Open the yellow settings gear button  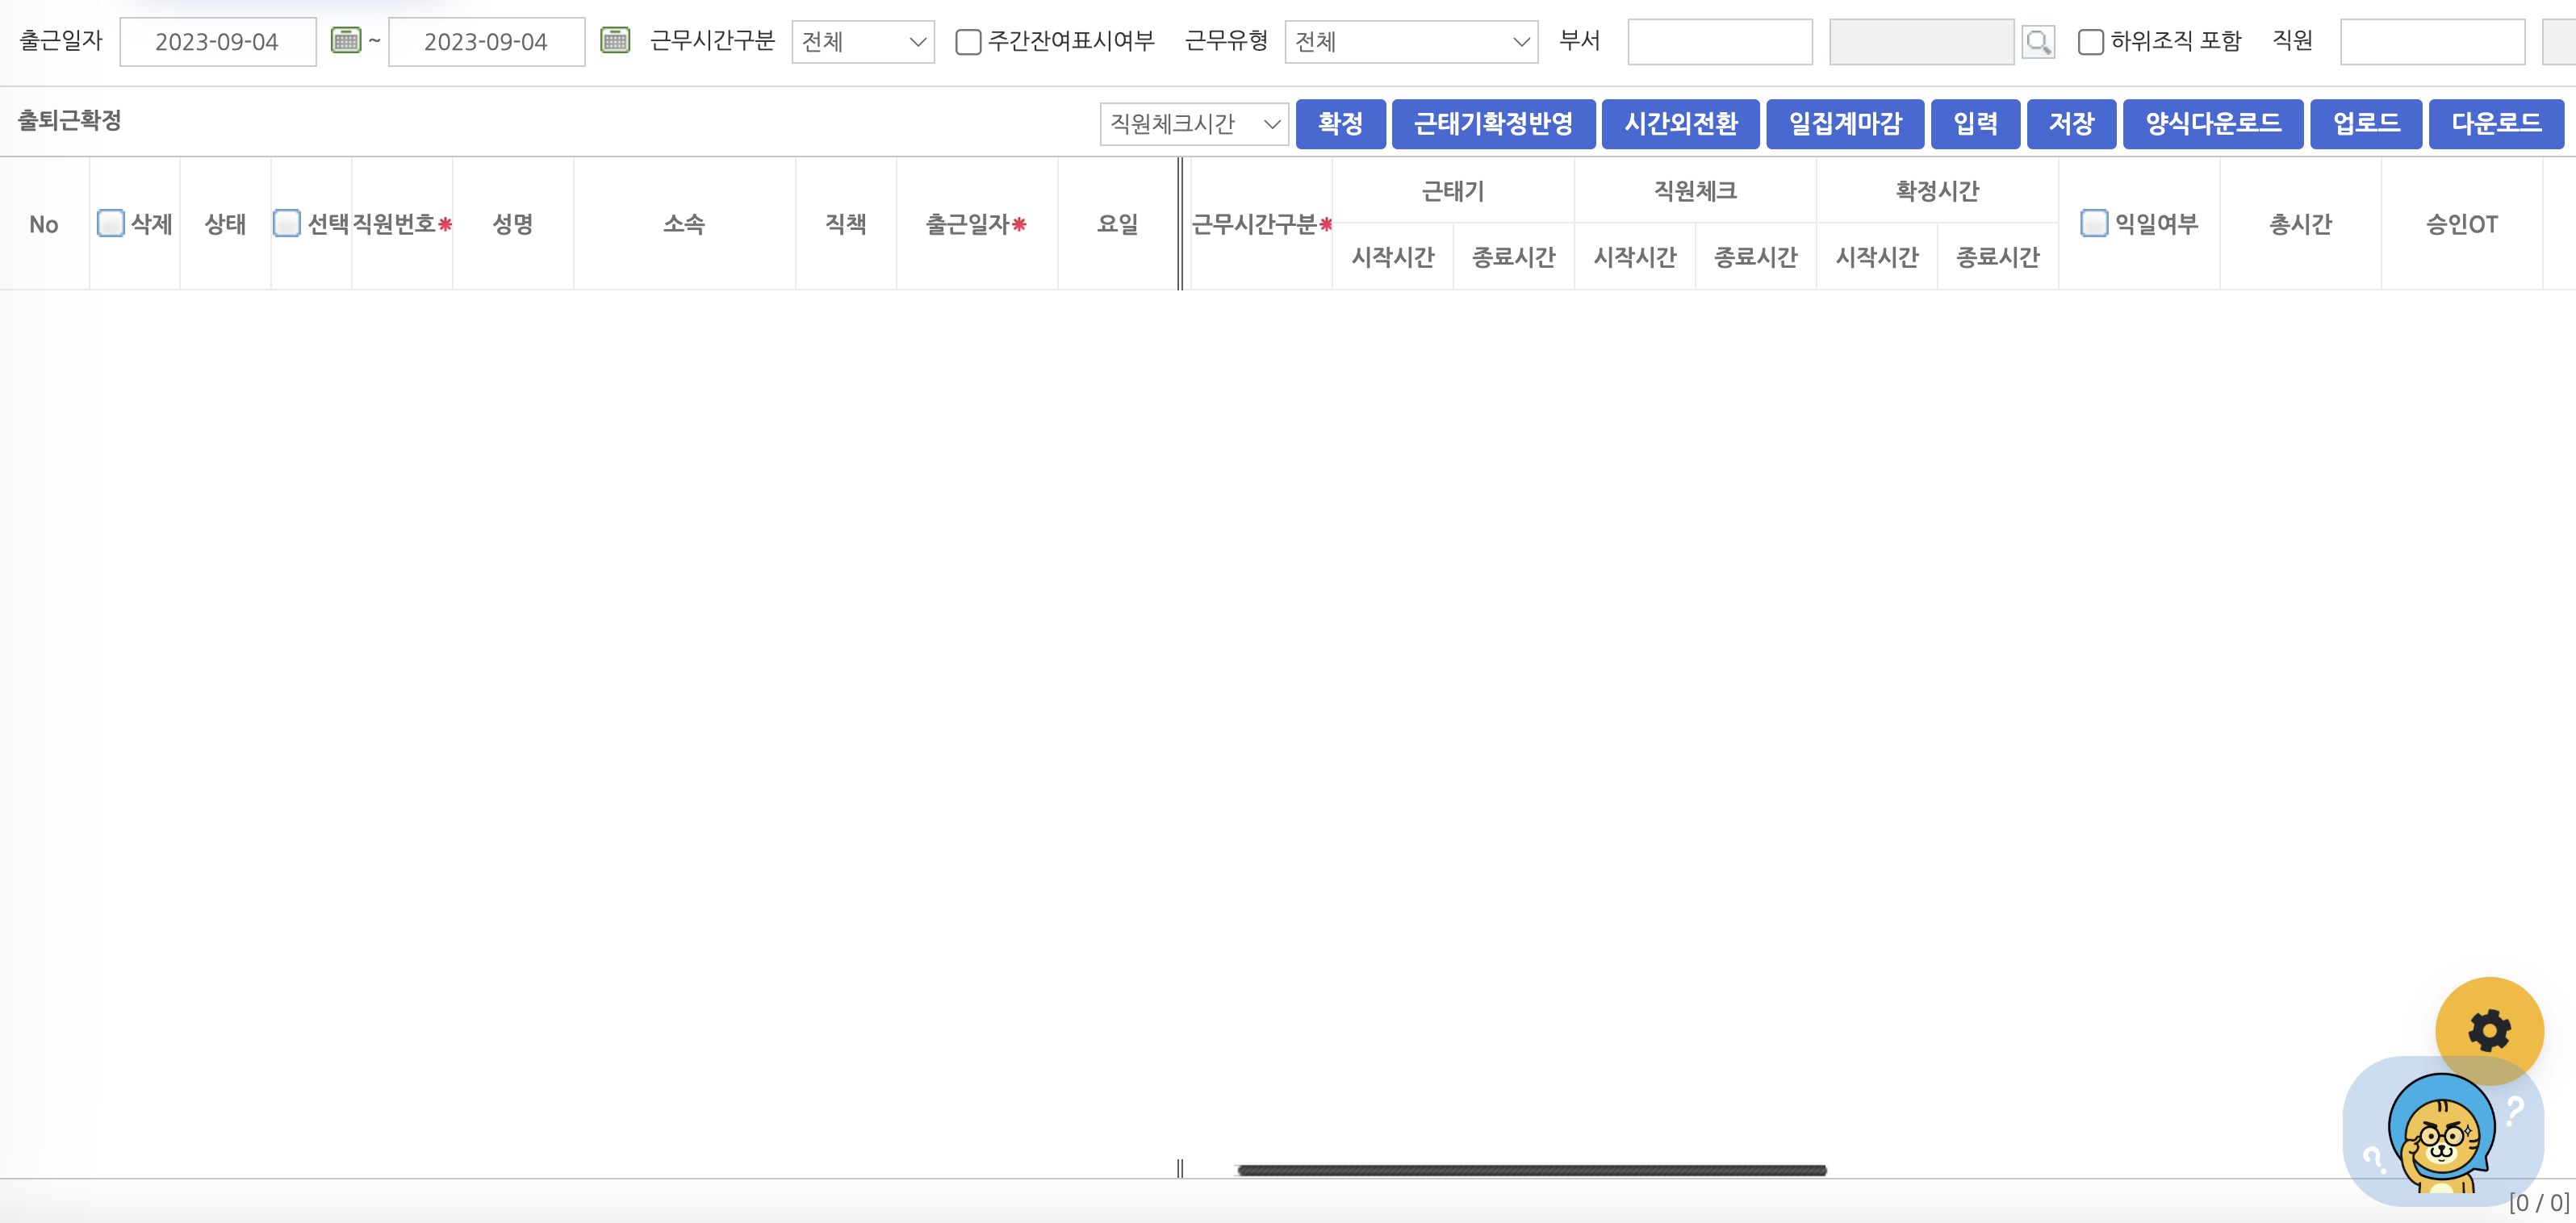click(x=2488, y=1030)
